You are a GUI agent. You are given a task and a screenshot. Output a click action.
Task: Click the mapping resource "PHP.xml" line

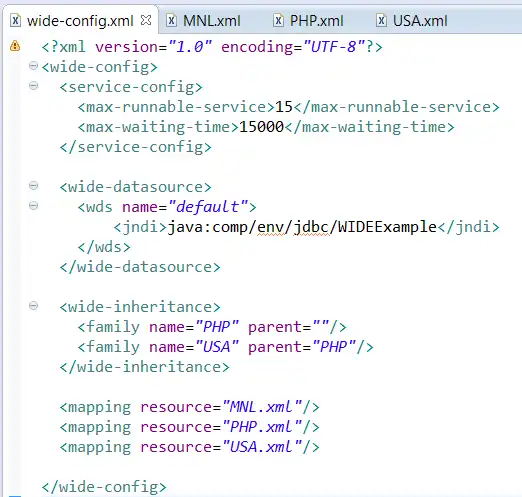(x=189, y=427)
